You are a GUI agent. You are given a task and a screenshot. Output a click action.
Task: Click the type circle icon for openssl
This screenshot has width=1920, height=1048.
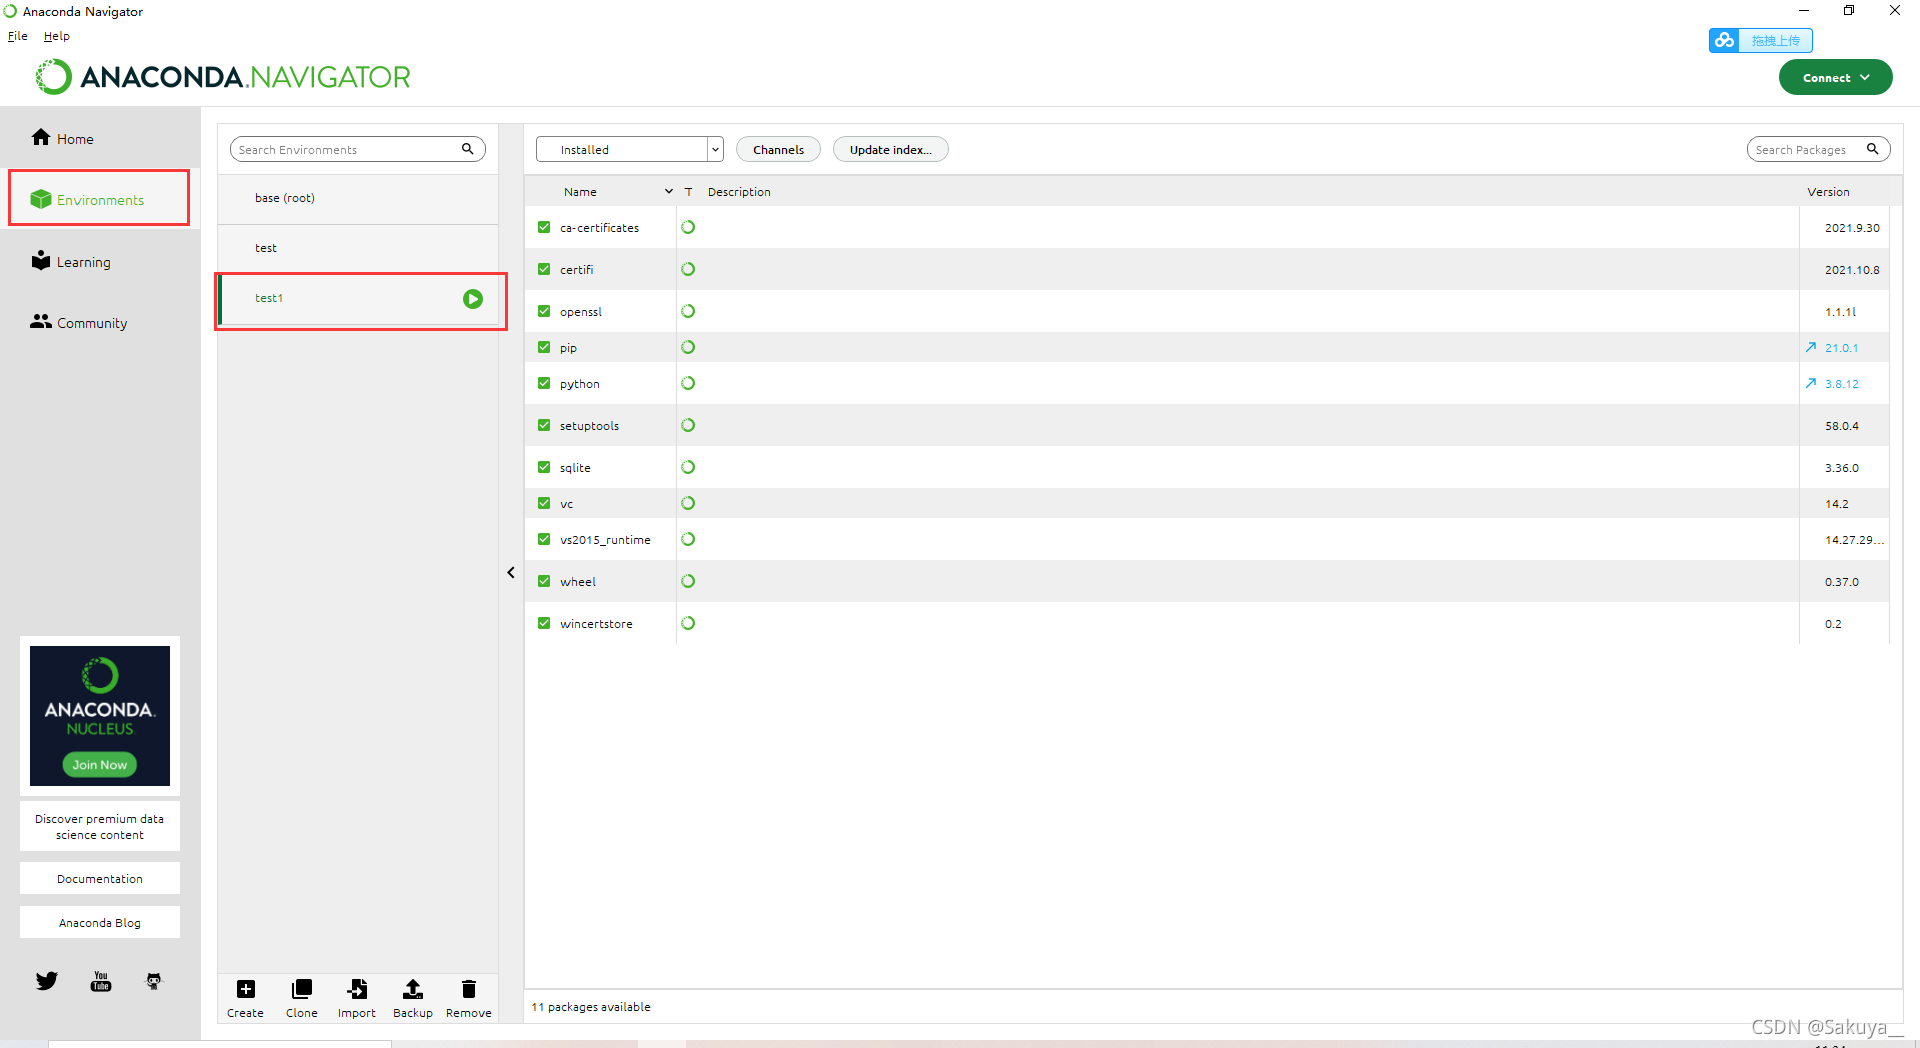point(688,311)
